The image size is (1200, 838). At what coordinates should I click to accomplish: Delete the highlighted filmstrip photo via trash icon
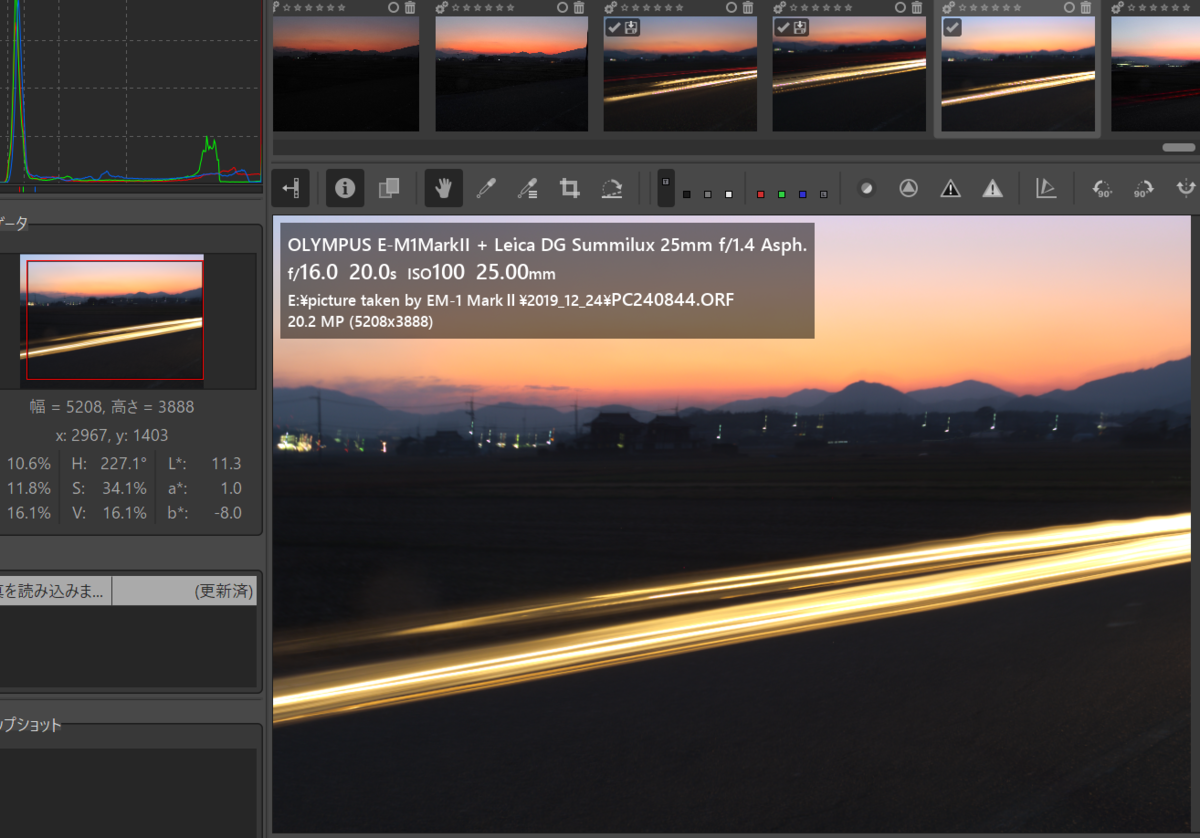(x=1086, y=7)
